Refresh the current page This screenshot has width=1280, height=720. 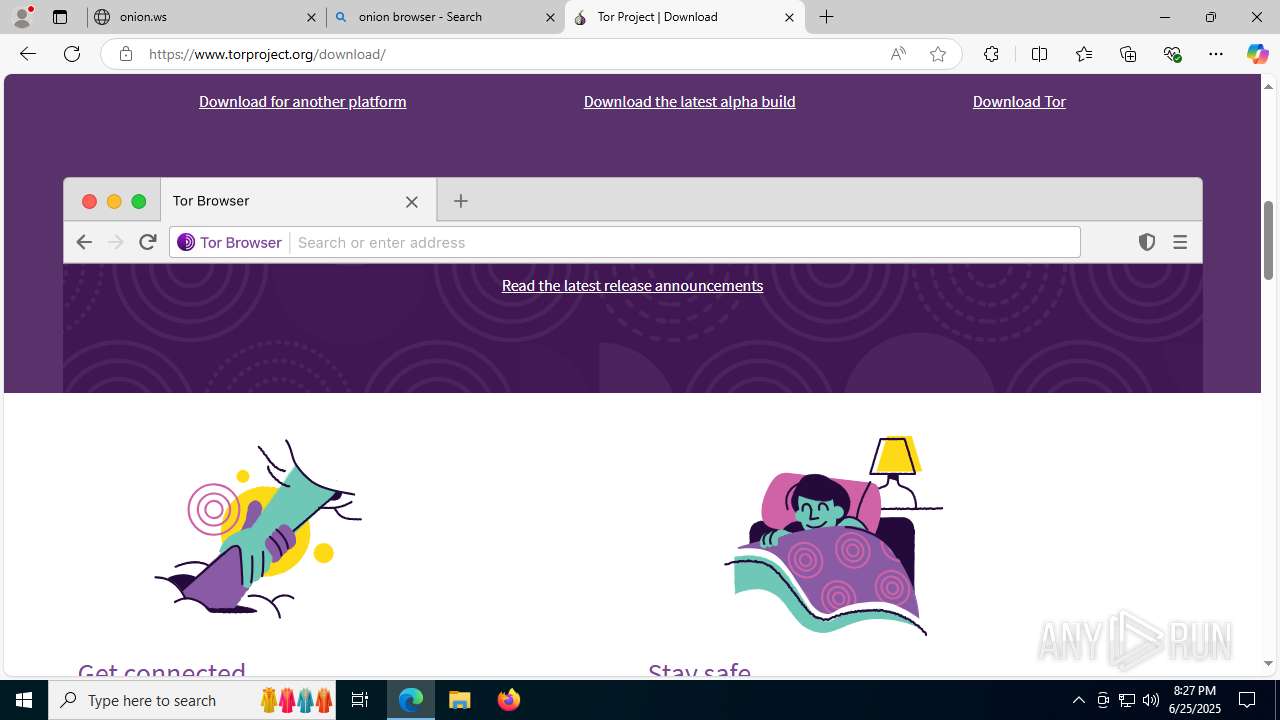point(72,54)
